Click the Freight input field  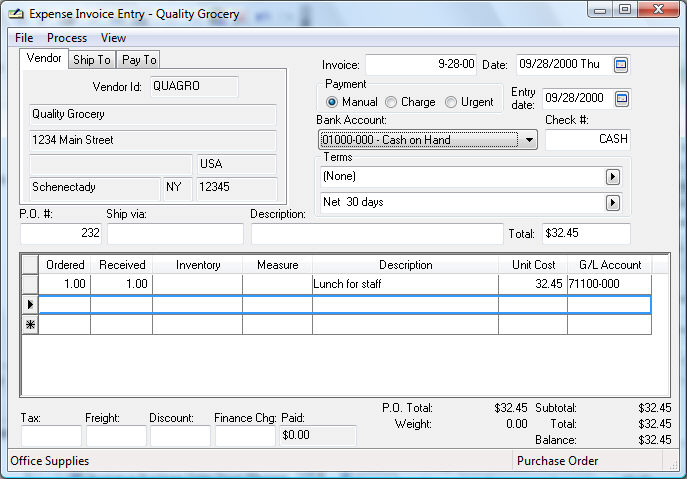point(116,436)
